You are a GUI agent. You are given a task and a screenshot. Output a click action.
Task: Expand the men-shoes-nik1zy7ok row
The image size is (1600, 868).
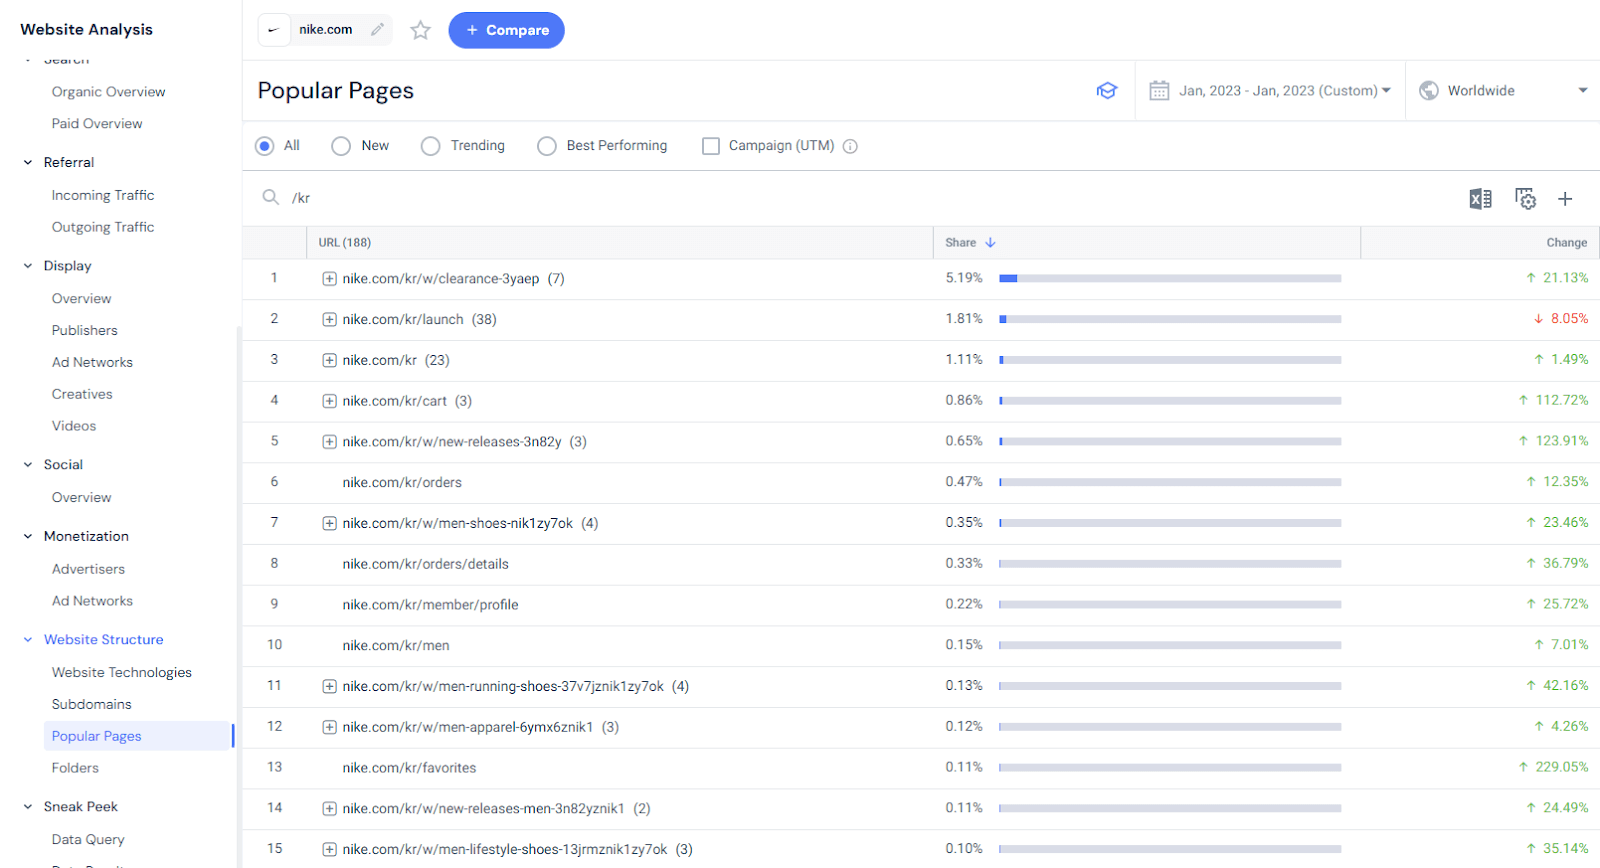pyautogui.click(x=329, y=523)
